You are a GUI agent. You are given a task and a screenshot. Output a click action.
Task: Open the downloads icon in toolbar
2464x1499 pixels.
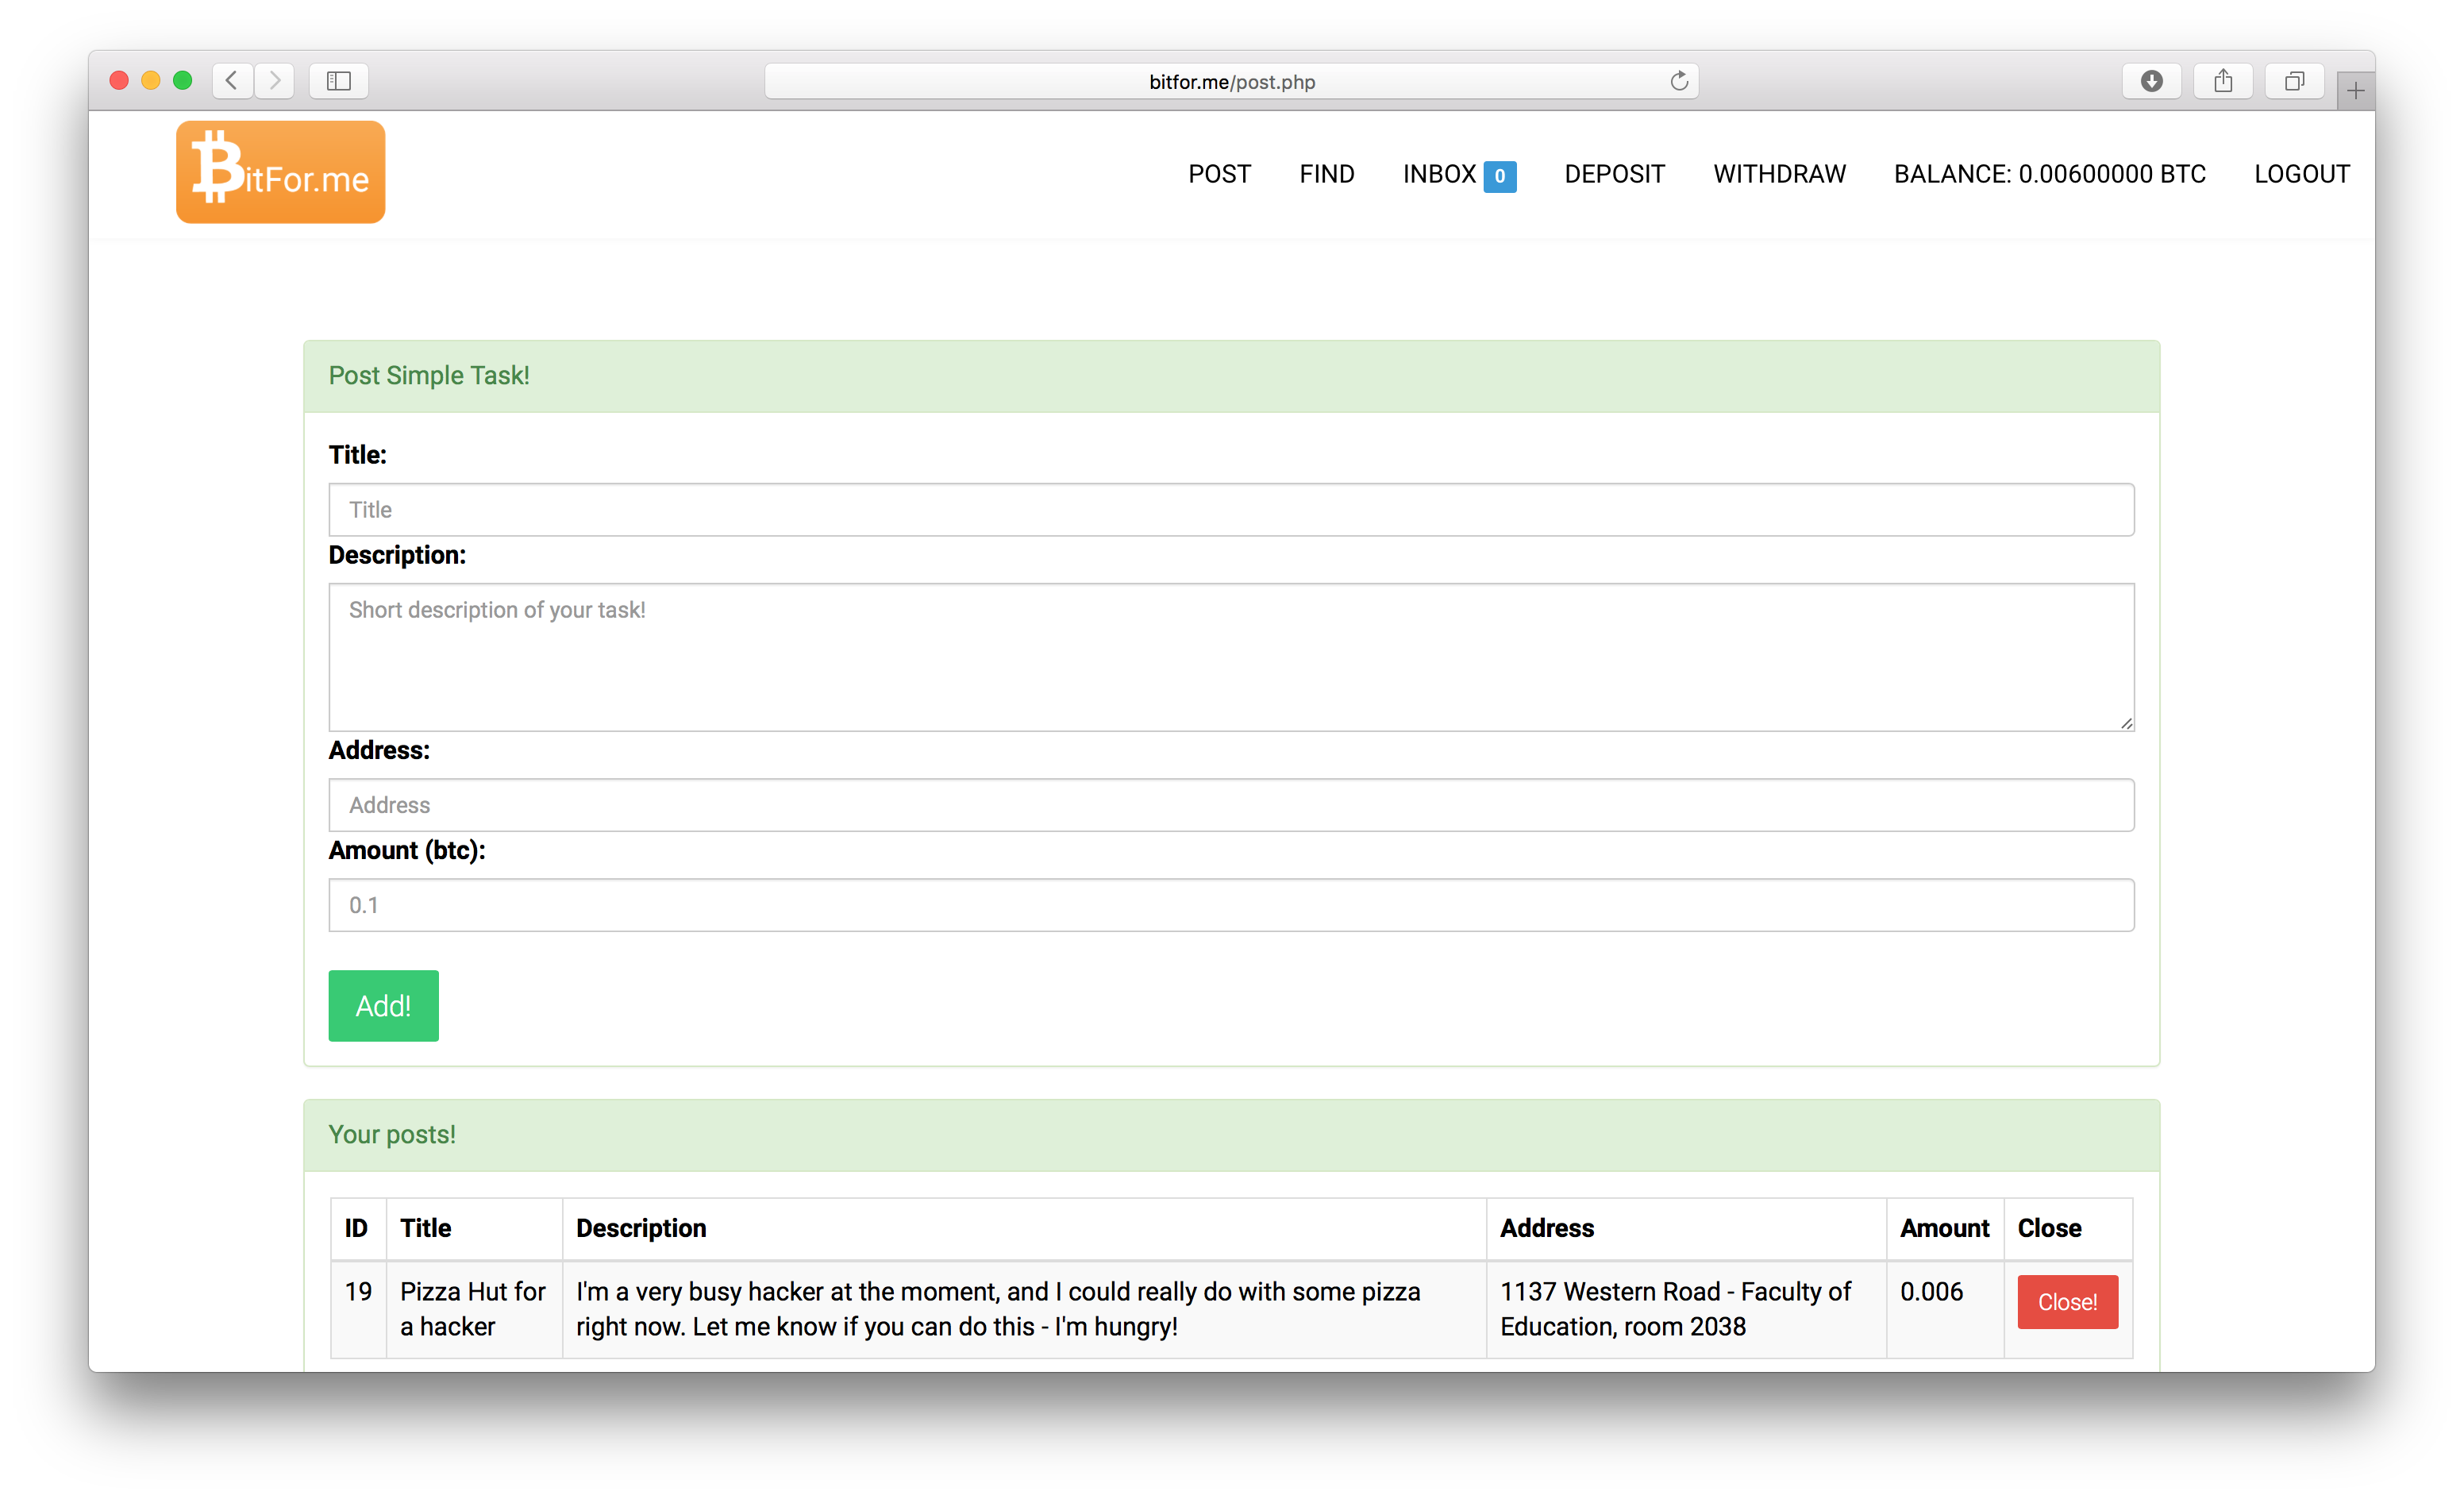[2151, 81]
